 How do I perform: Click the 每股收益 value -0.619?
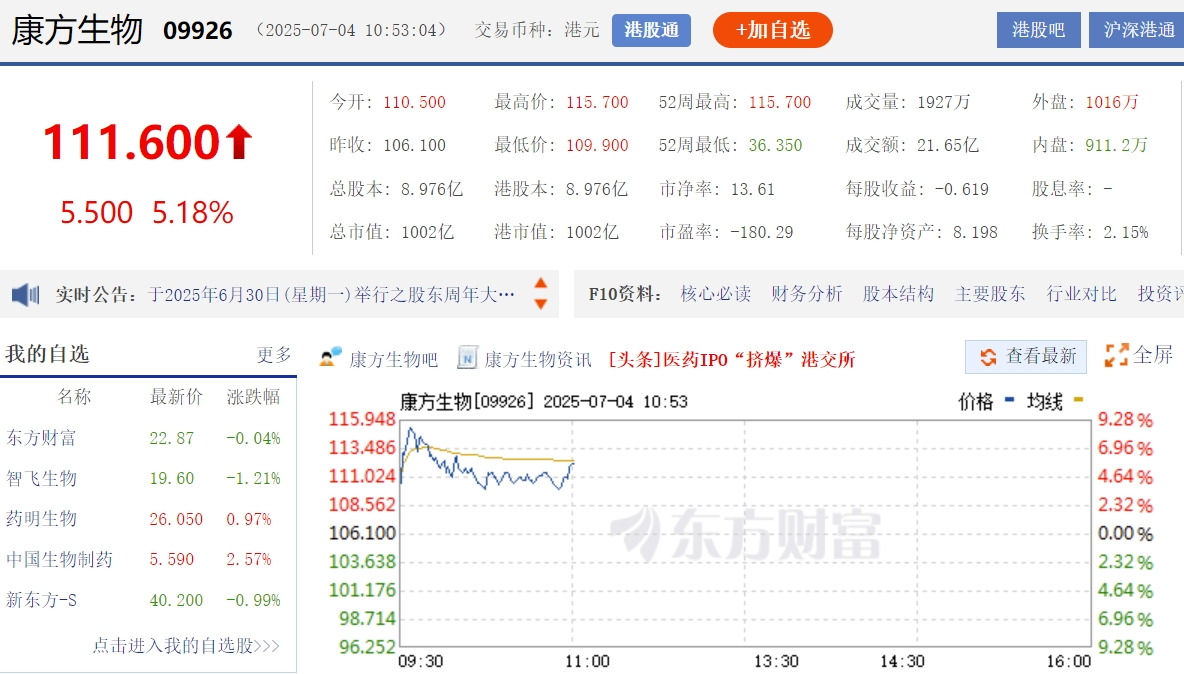point(961,189)
